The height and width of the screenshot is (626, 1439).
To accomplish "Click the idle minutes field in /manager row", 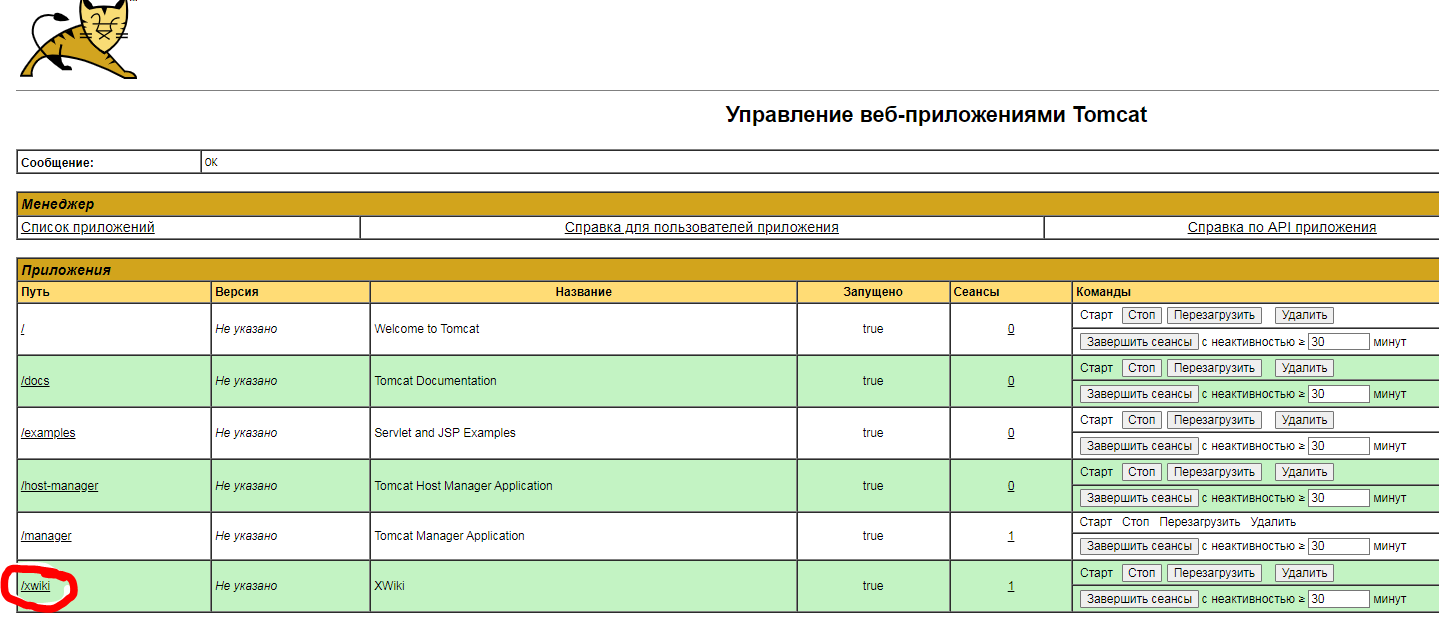I will (1338, 546).
